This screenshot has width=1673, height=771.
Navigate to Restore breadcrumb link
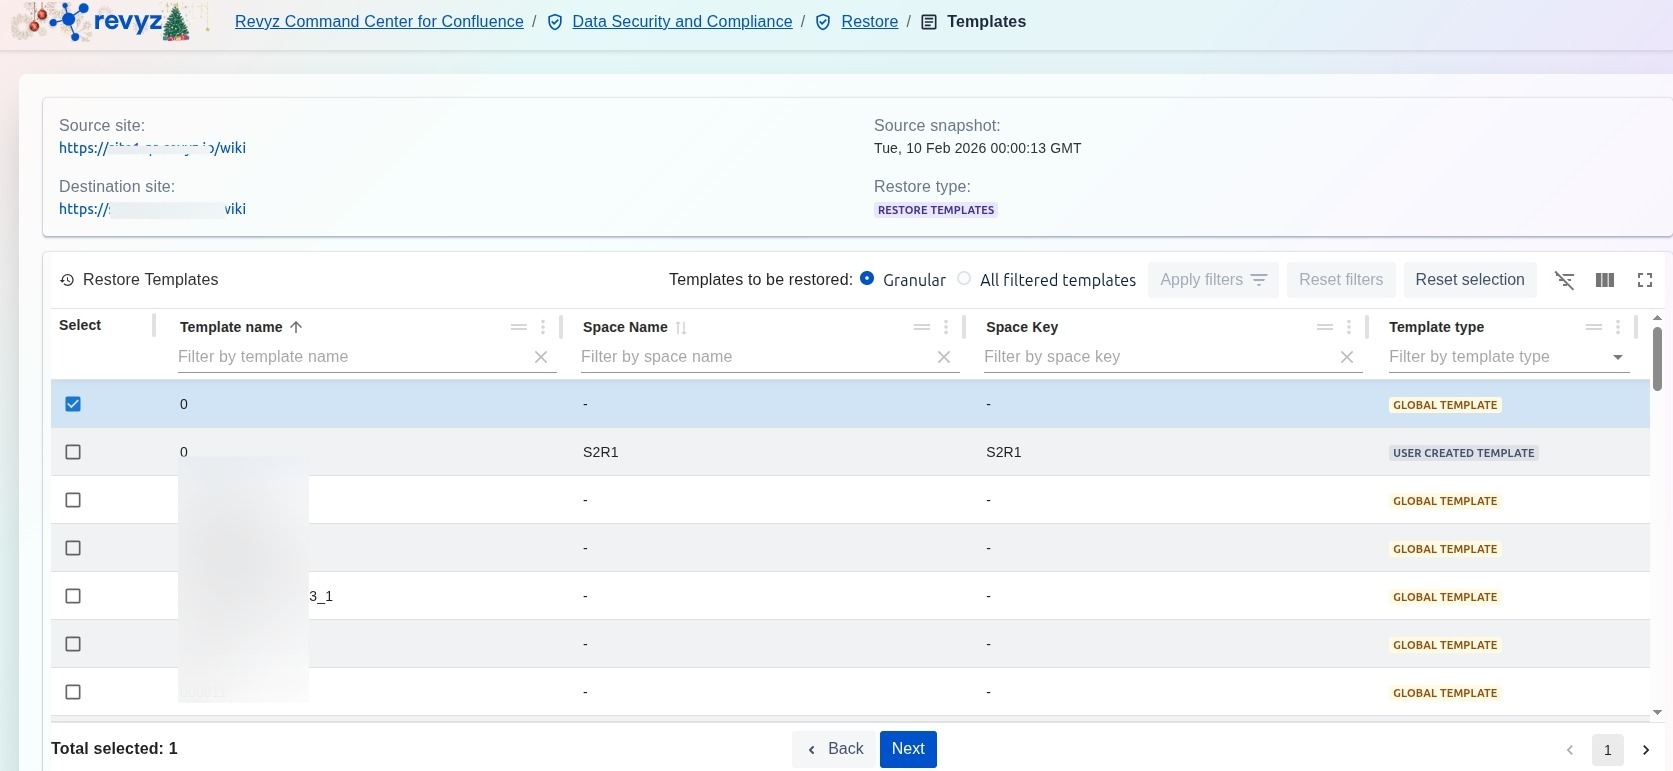coord(869,22)
